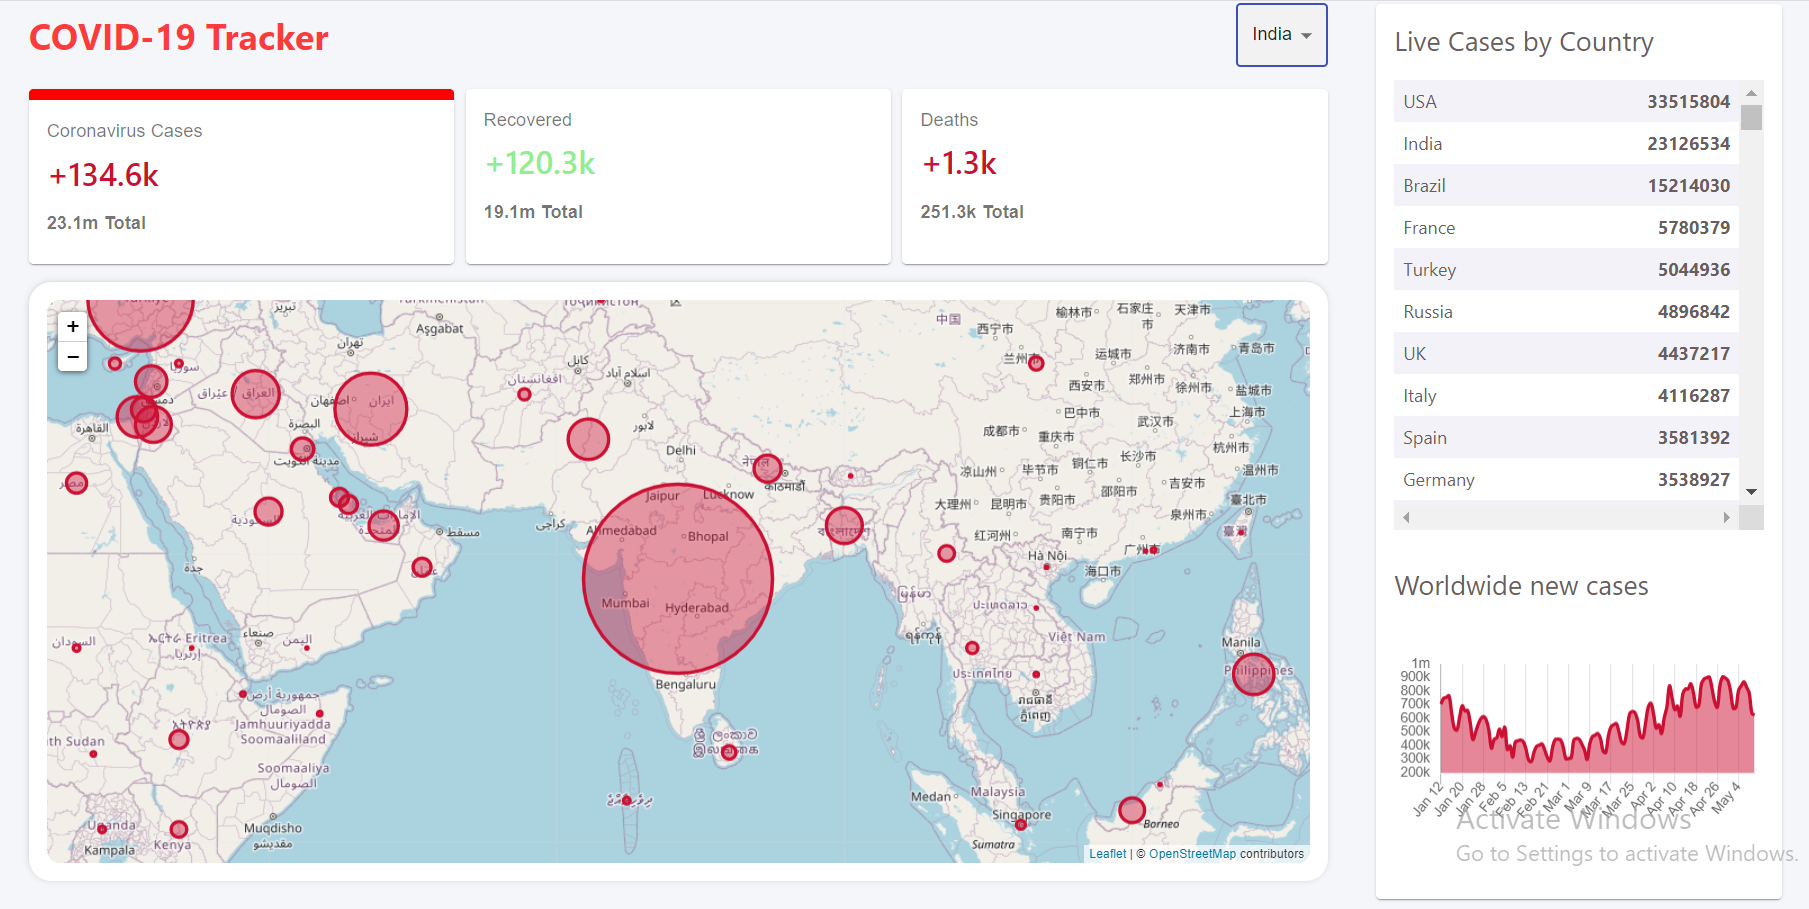Click the scroll-up arrow of the country list
Image resolution: width=1809 pixels, height=909 pixels.
[1750, 92]
